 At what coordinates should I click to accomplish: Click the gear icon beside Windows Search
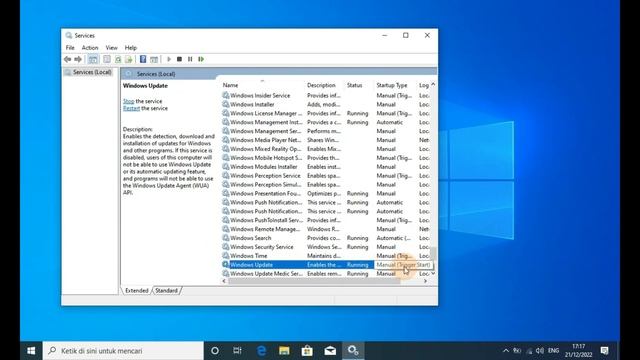[x=225, y=238]
